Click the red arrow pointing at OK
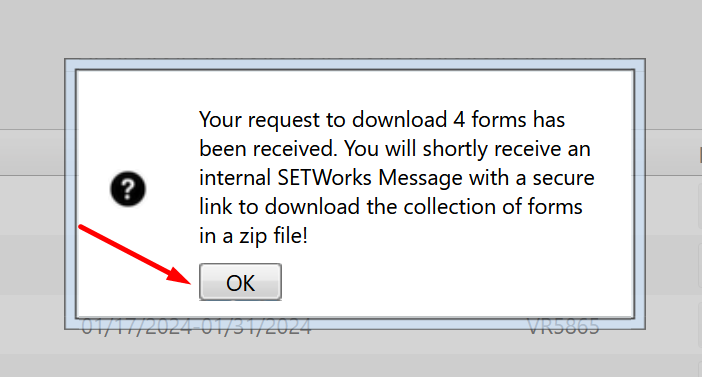Screen dimensions: 702x377 [135, 254]
